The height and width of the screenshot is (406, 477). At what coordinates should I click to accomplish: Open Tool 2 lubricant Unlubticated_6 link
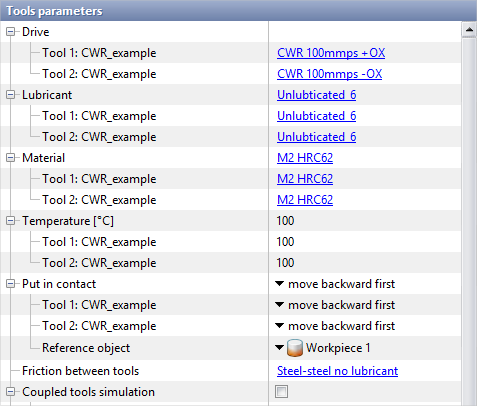click(316, 137)
